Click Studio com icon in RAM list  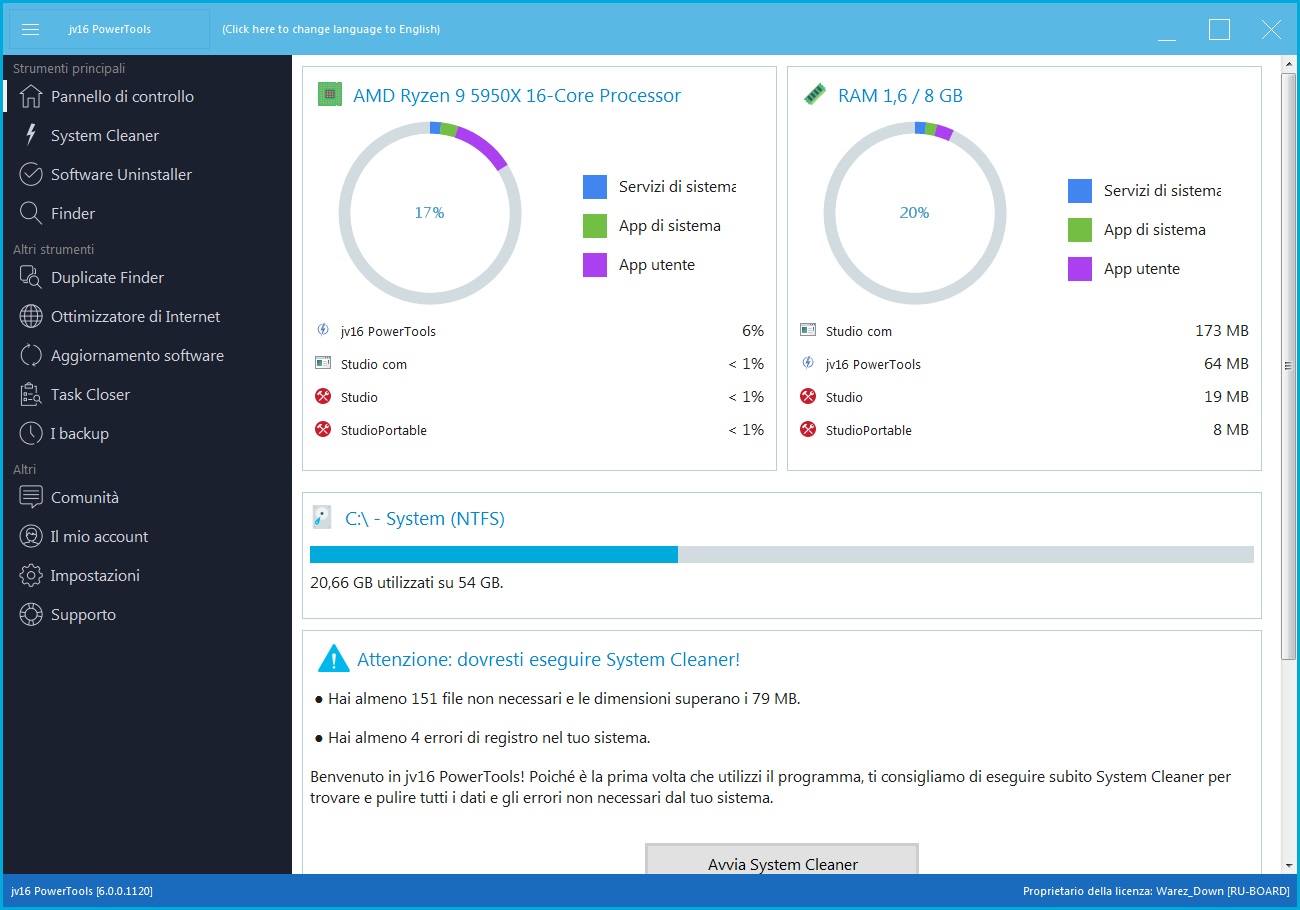[808, 329]
